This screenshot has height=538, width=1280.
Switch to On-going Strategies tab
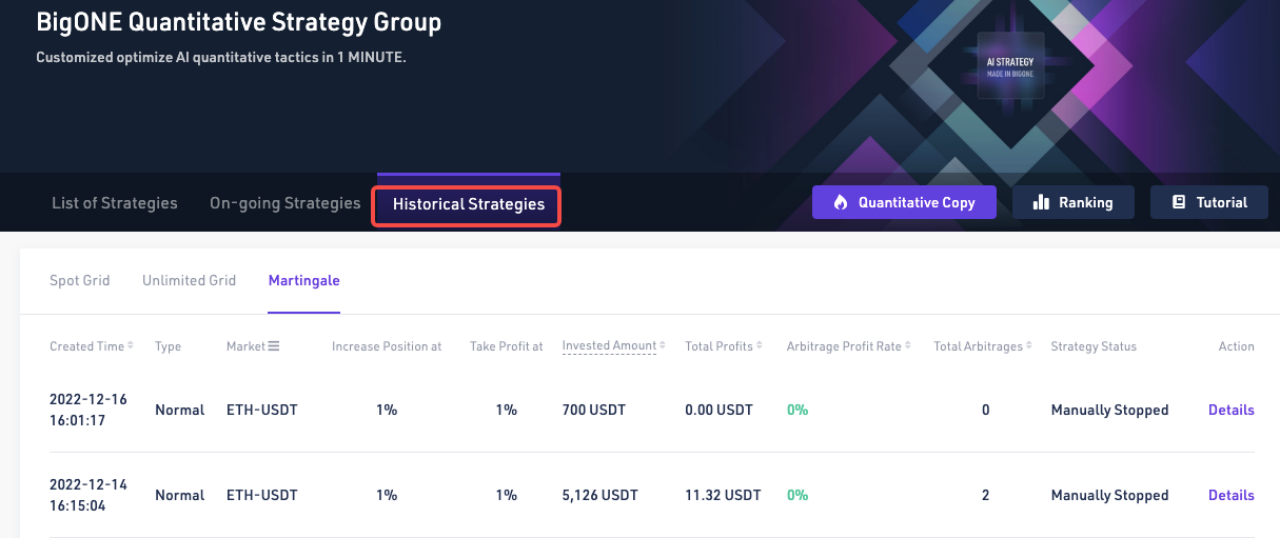pyautogui.click(x=285, y=203)
